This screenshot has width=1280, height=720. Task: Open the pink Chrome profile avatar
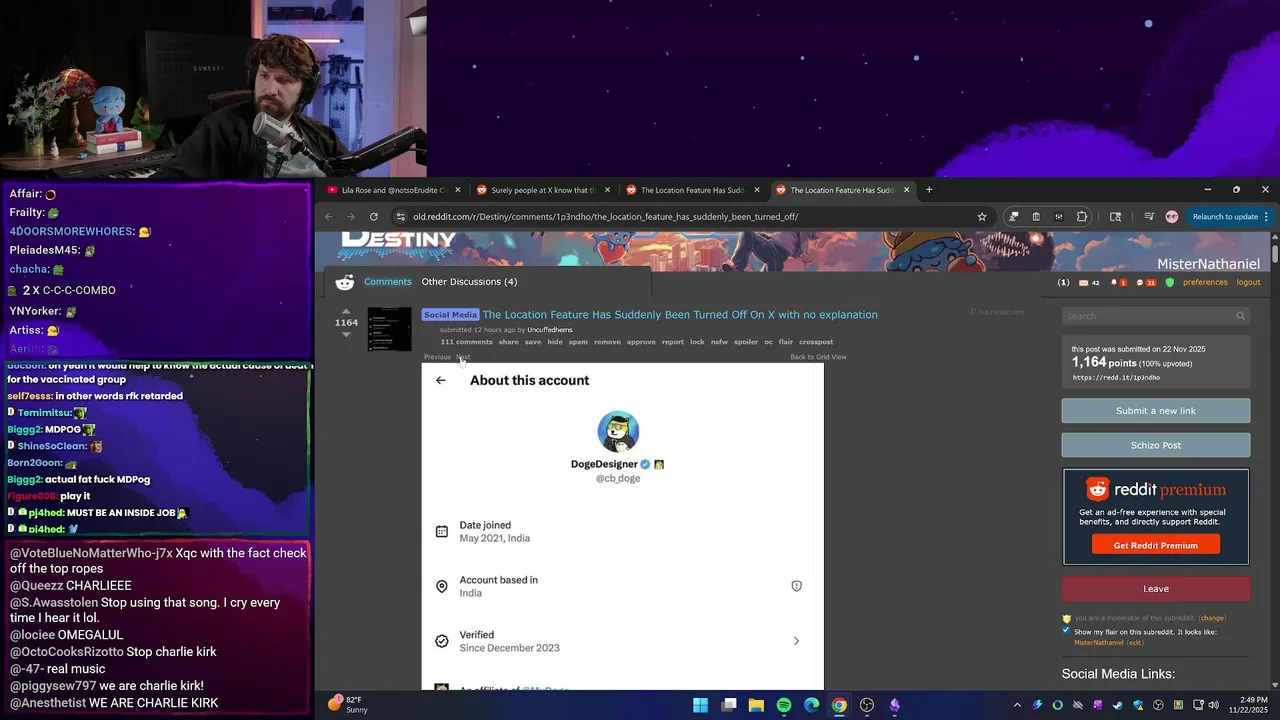coord(1172,217)
